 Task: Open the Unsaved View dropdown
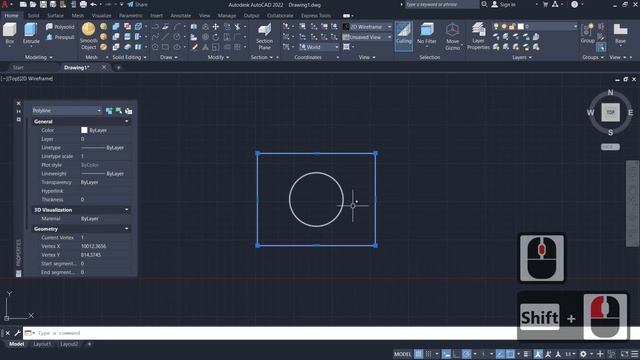point(367,37)
